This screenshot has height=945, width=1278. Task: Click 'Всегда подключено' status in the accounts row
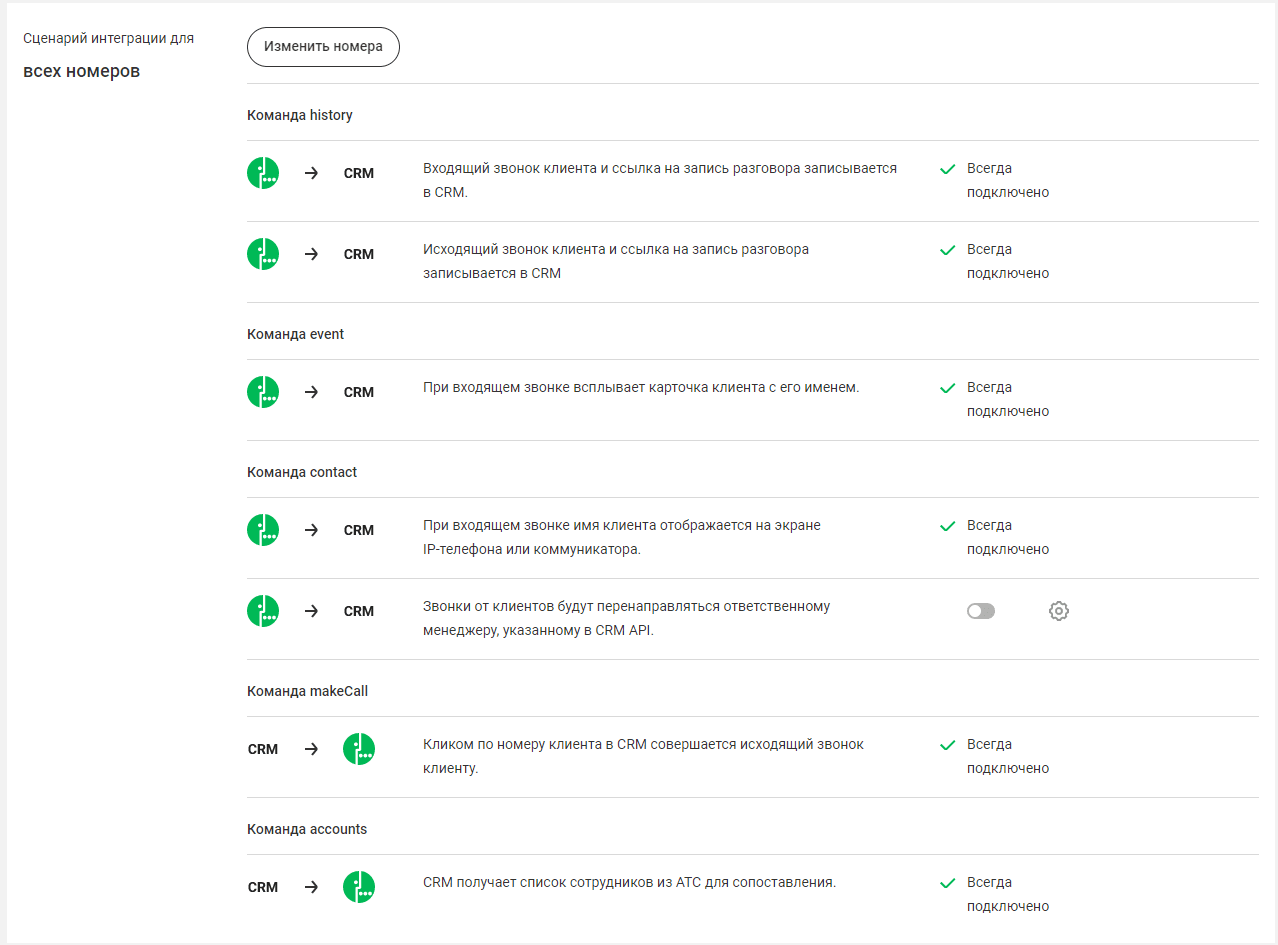tap(1007, 894)
